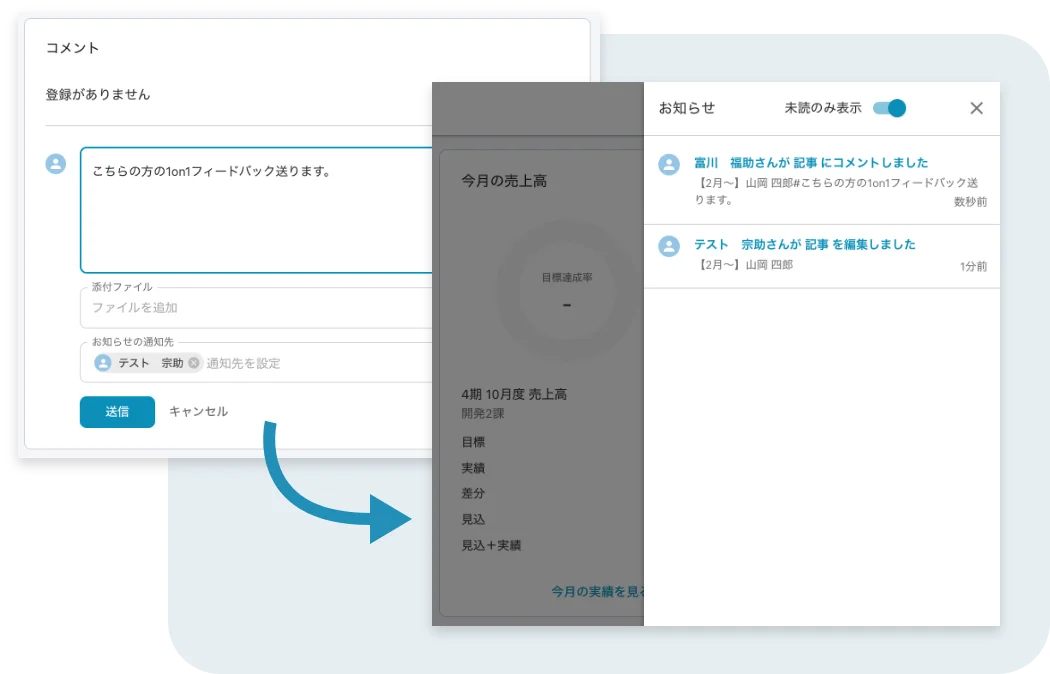This screenshot has width=1050, height=674.
Task: Click the コメント heading
Action: coord(72,48)
